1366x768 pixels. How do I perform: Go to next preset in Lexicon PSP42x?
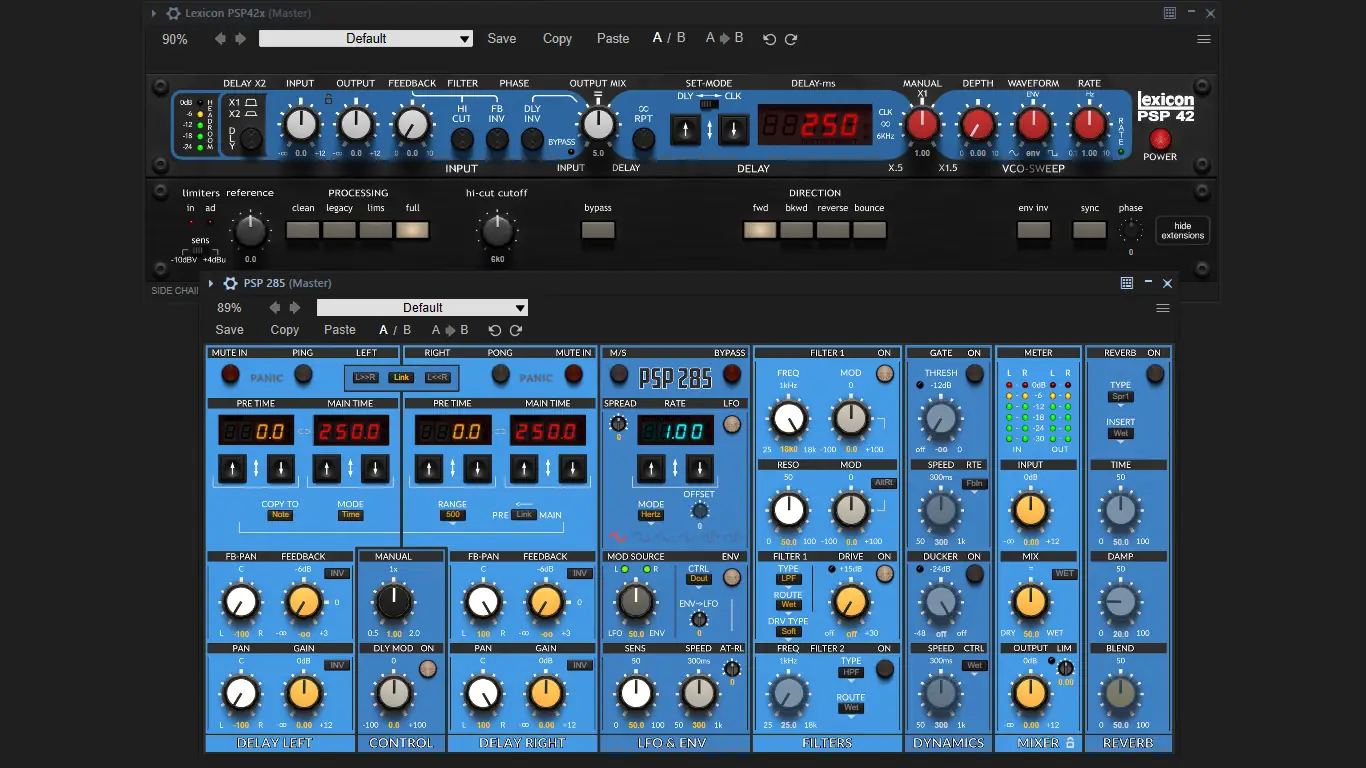pyautogui.click(x=240, y=39)
